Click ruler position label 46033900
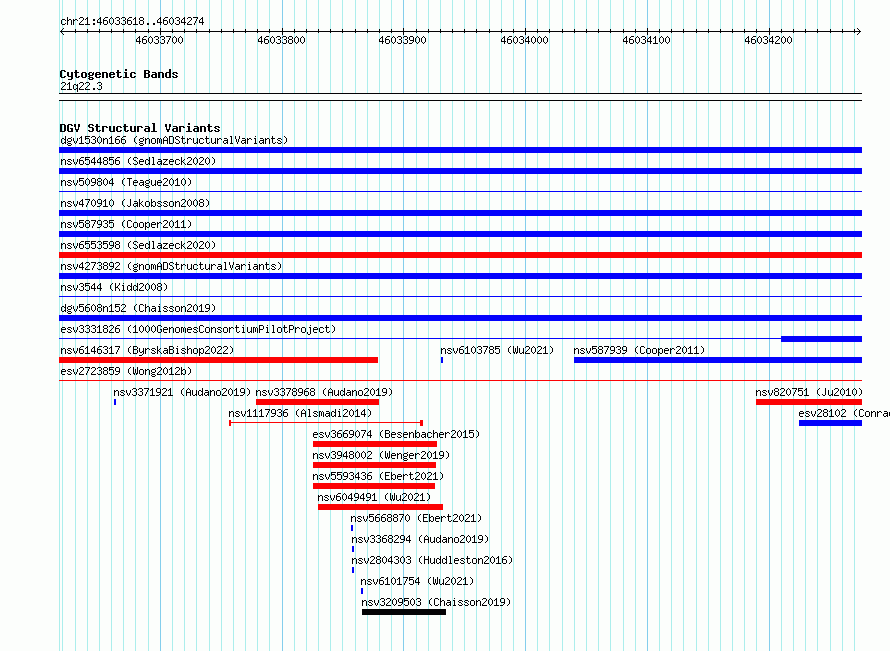890x651 pixels. [402, 40]
